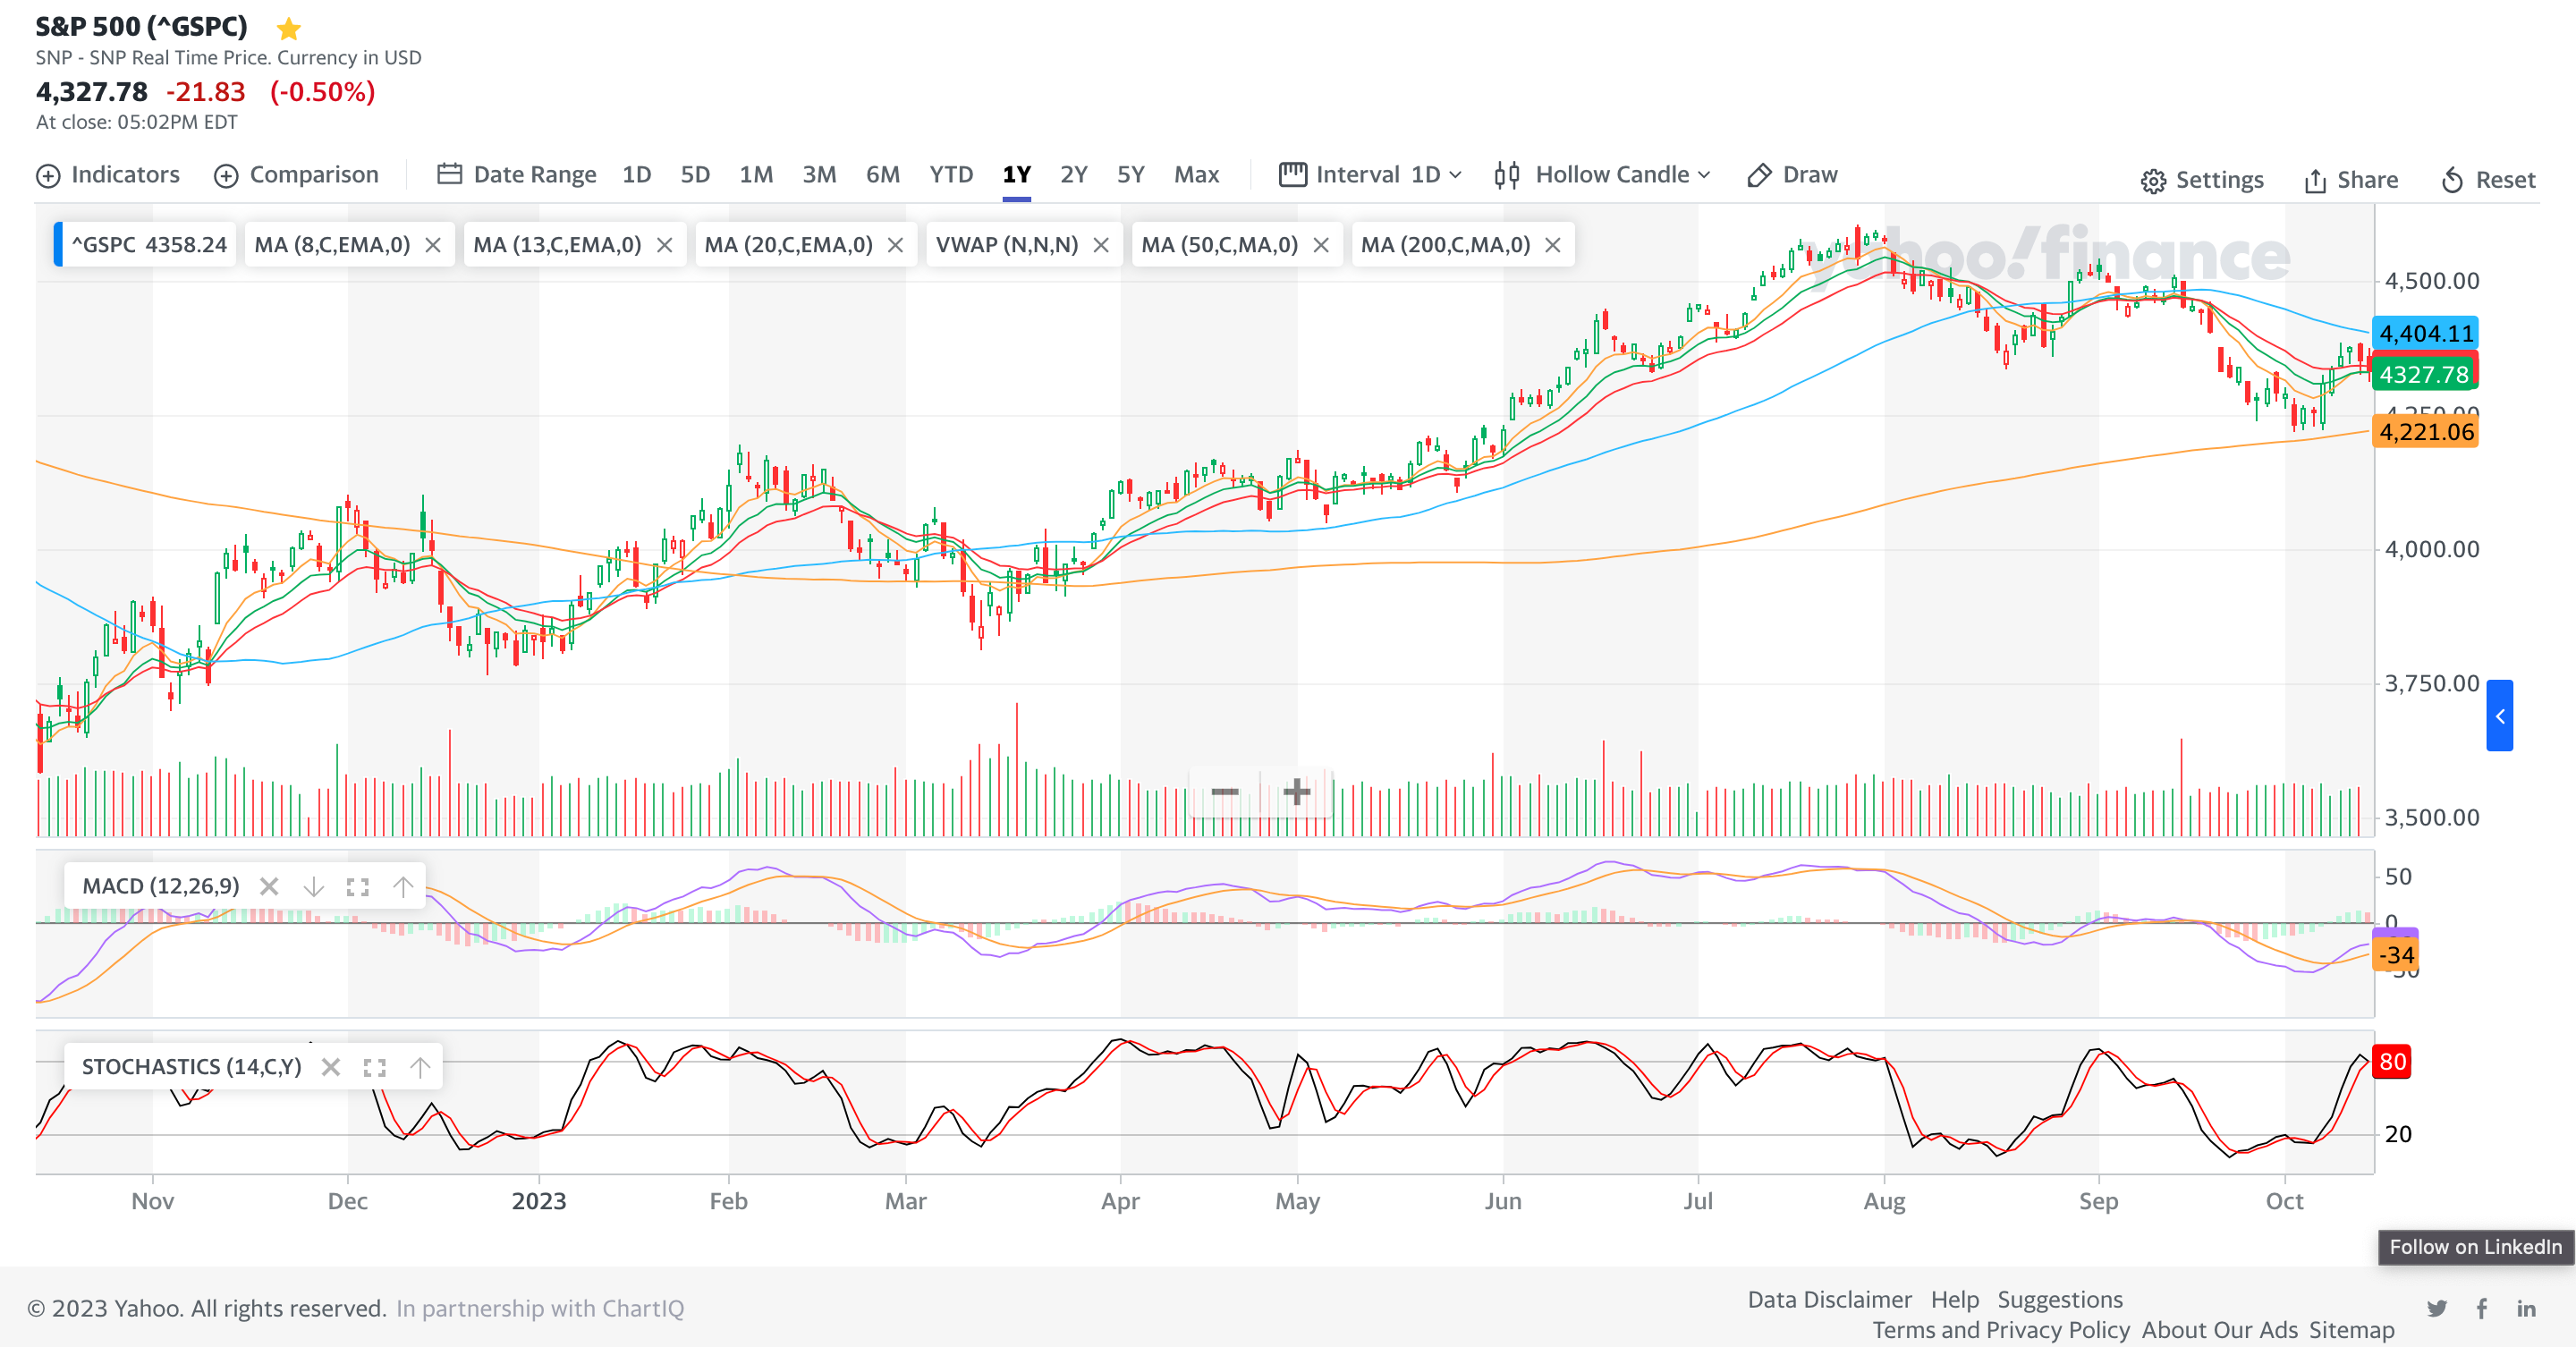The image size is (2576, 1347).
Task: Remove the MA (200,C,MA,0) indicator
Action: 1552,245
